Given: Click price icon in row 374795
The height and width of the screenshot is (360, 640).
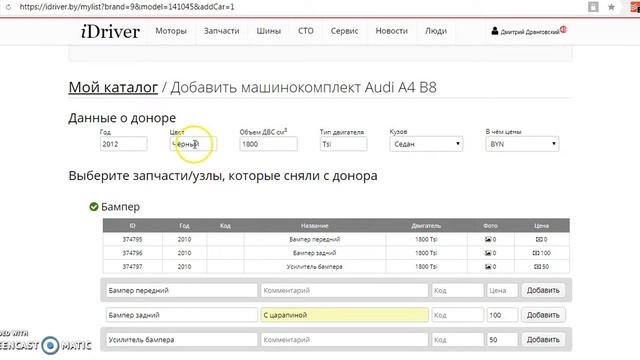Looking at the screenshot, I should pyautogui.click(x=539, y=240).
